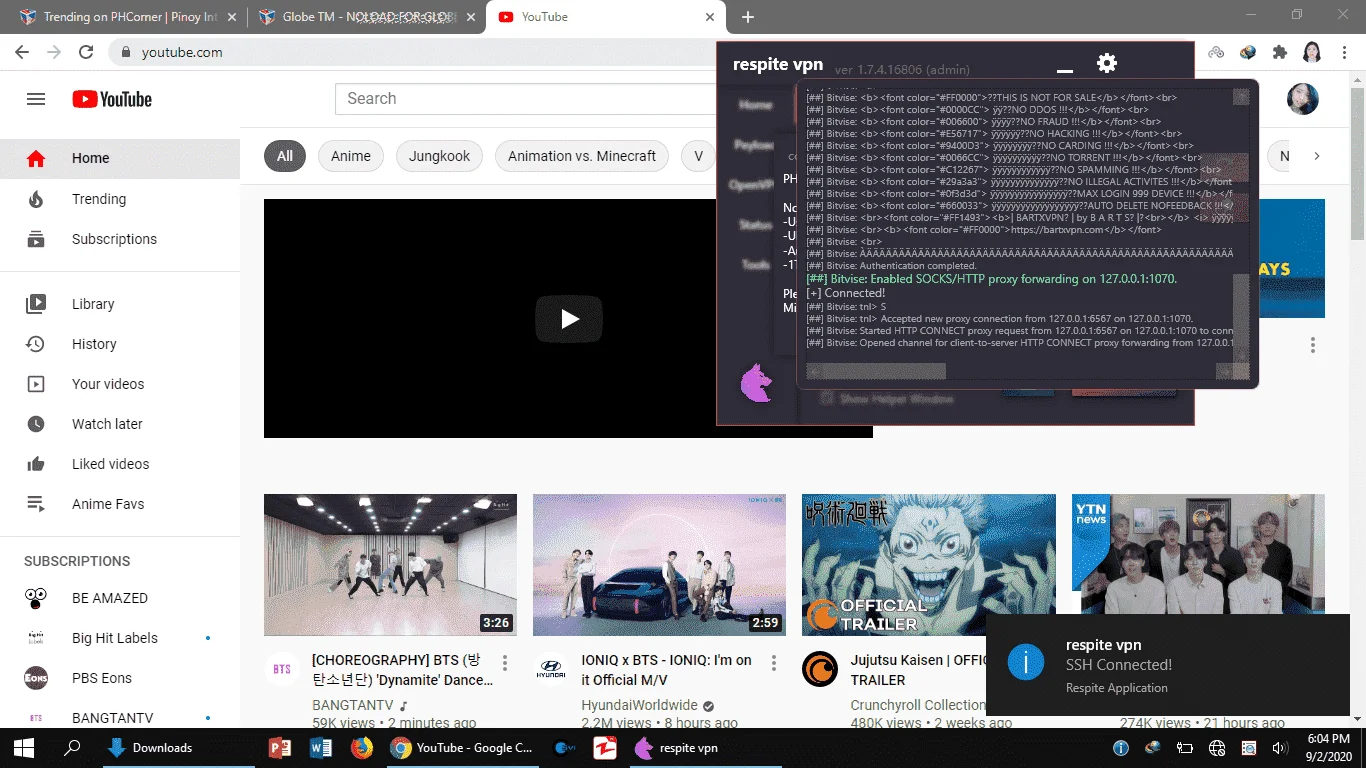Image resolution: width=1366 pixels, height=768 pixels.
Task: Select the Animation vs. Minecraft chip
Action: click(x=582, y=156)
